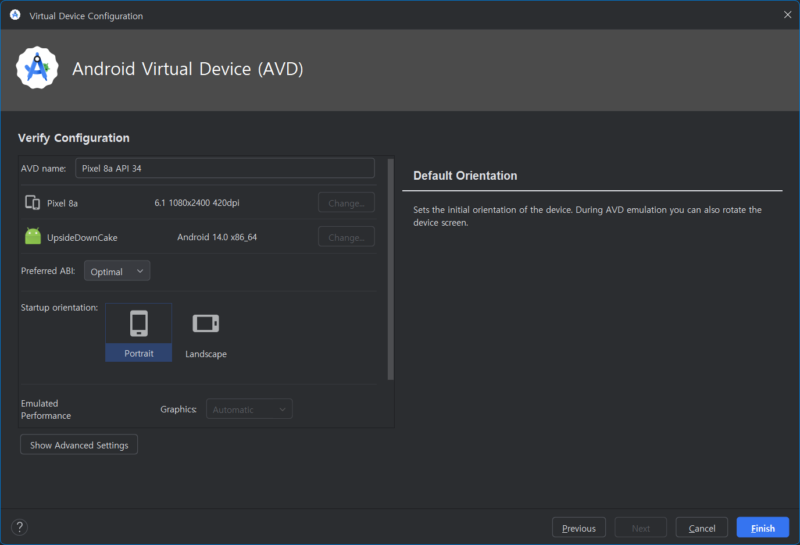Click the 'Pixel 8a' device name text

62,203
